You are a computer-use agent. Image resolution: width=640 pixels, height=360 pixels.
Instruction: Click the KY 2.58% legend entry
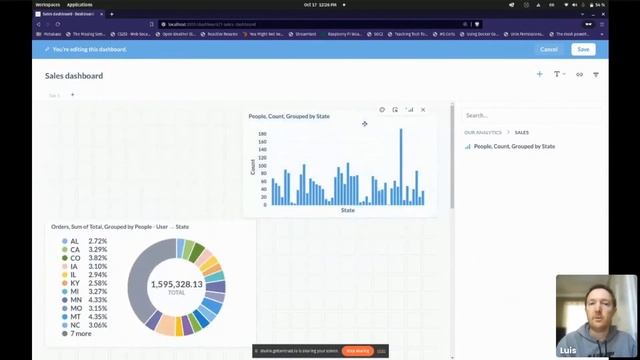tap(84, 283)
